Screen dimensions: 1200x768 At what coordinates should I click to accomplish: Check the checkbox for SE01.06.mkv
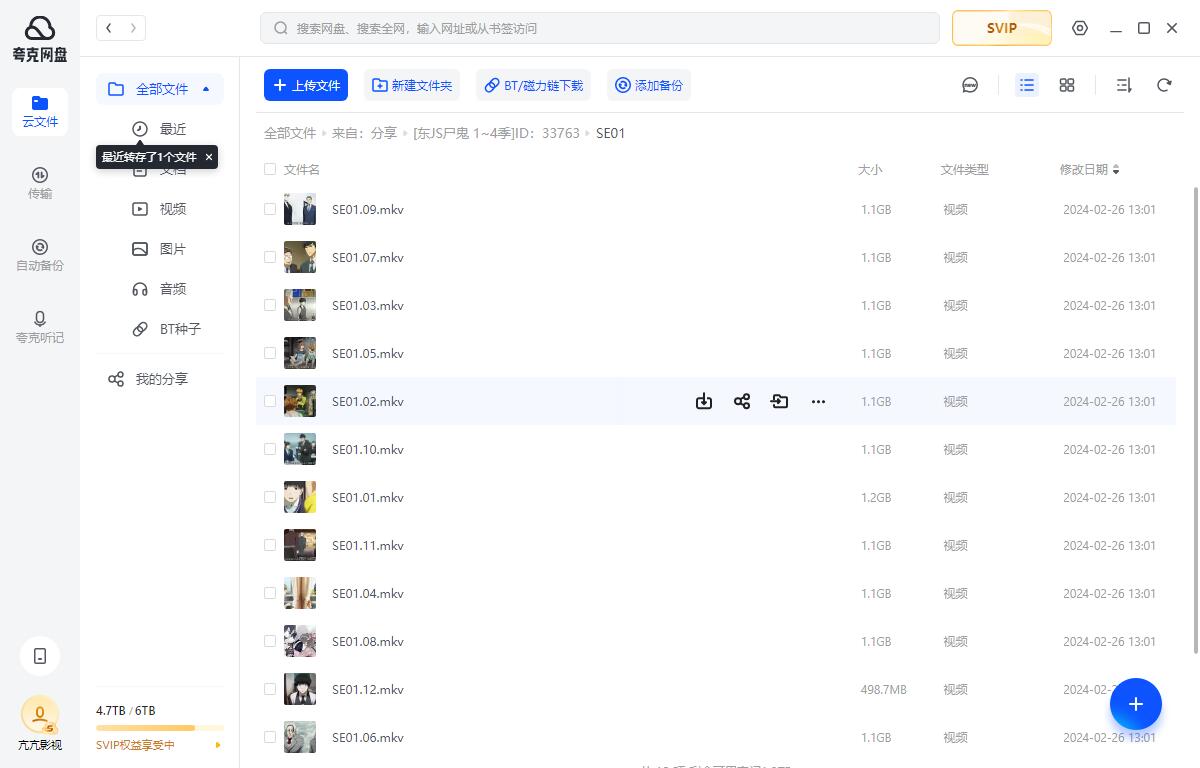[x=270, y=737]
